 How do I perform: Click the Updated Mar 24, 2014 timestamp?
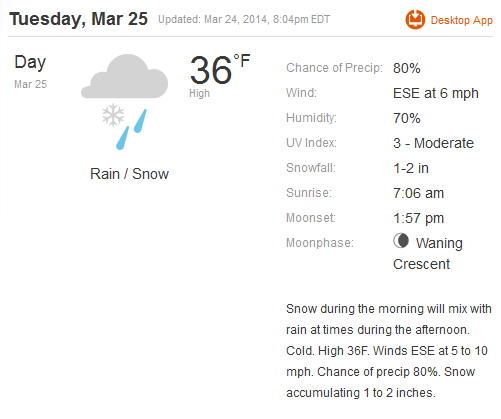coord(244,19)
